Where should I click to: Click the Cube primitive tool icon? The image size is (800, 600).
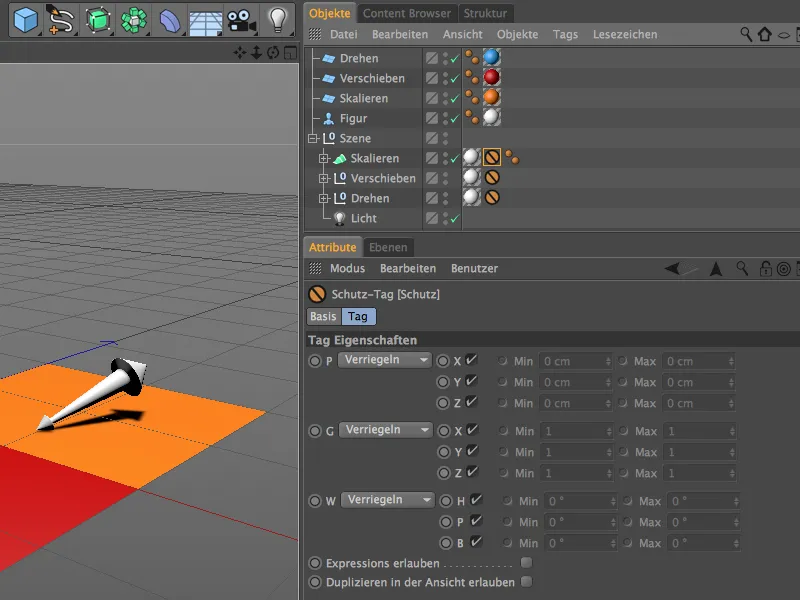tap(27, 20)
